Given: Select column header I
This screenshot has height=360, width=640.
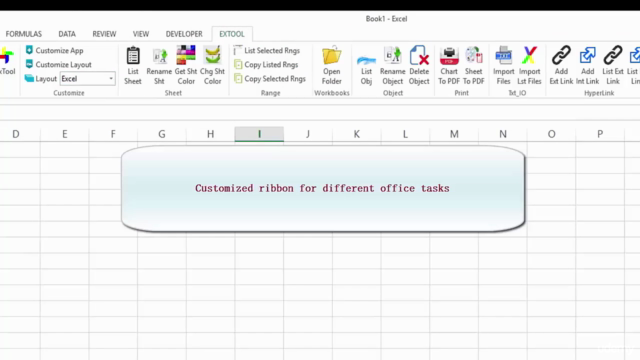Looking at the screenshot, I should click(x=259, y=134).
